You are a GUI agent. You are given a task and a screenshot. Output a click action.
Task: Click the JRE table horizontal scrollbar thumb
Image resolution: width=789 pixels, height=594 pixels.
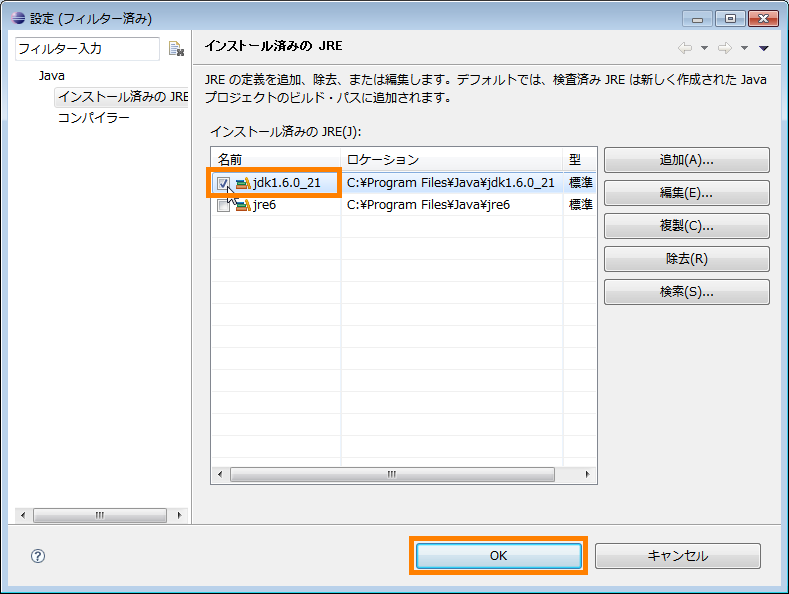pos(392,474)
